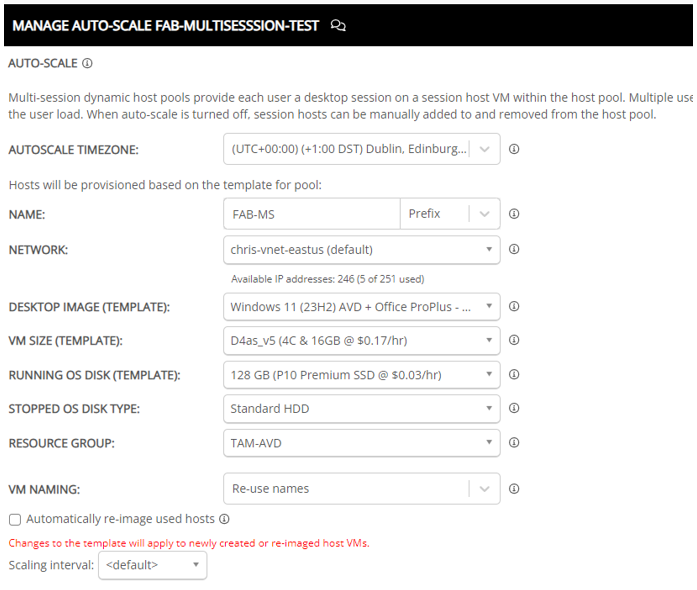697x590 pixels.
Task: Click info icon beside Name field
Action: (514, 214)
